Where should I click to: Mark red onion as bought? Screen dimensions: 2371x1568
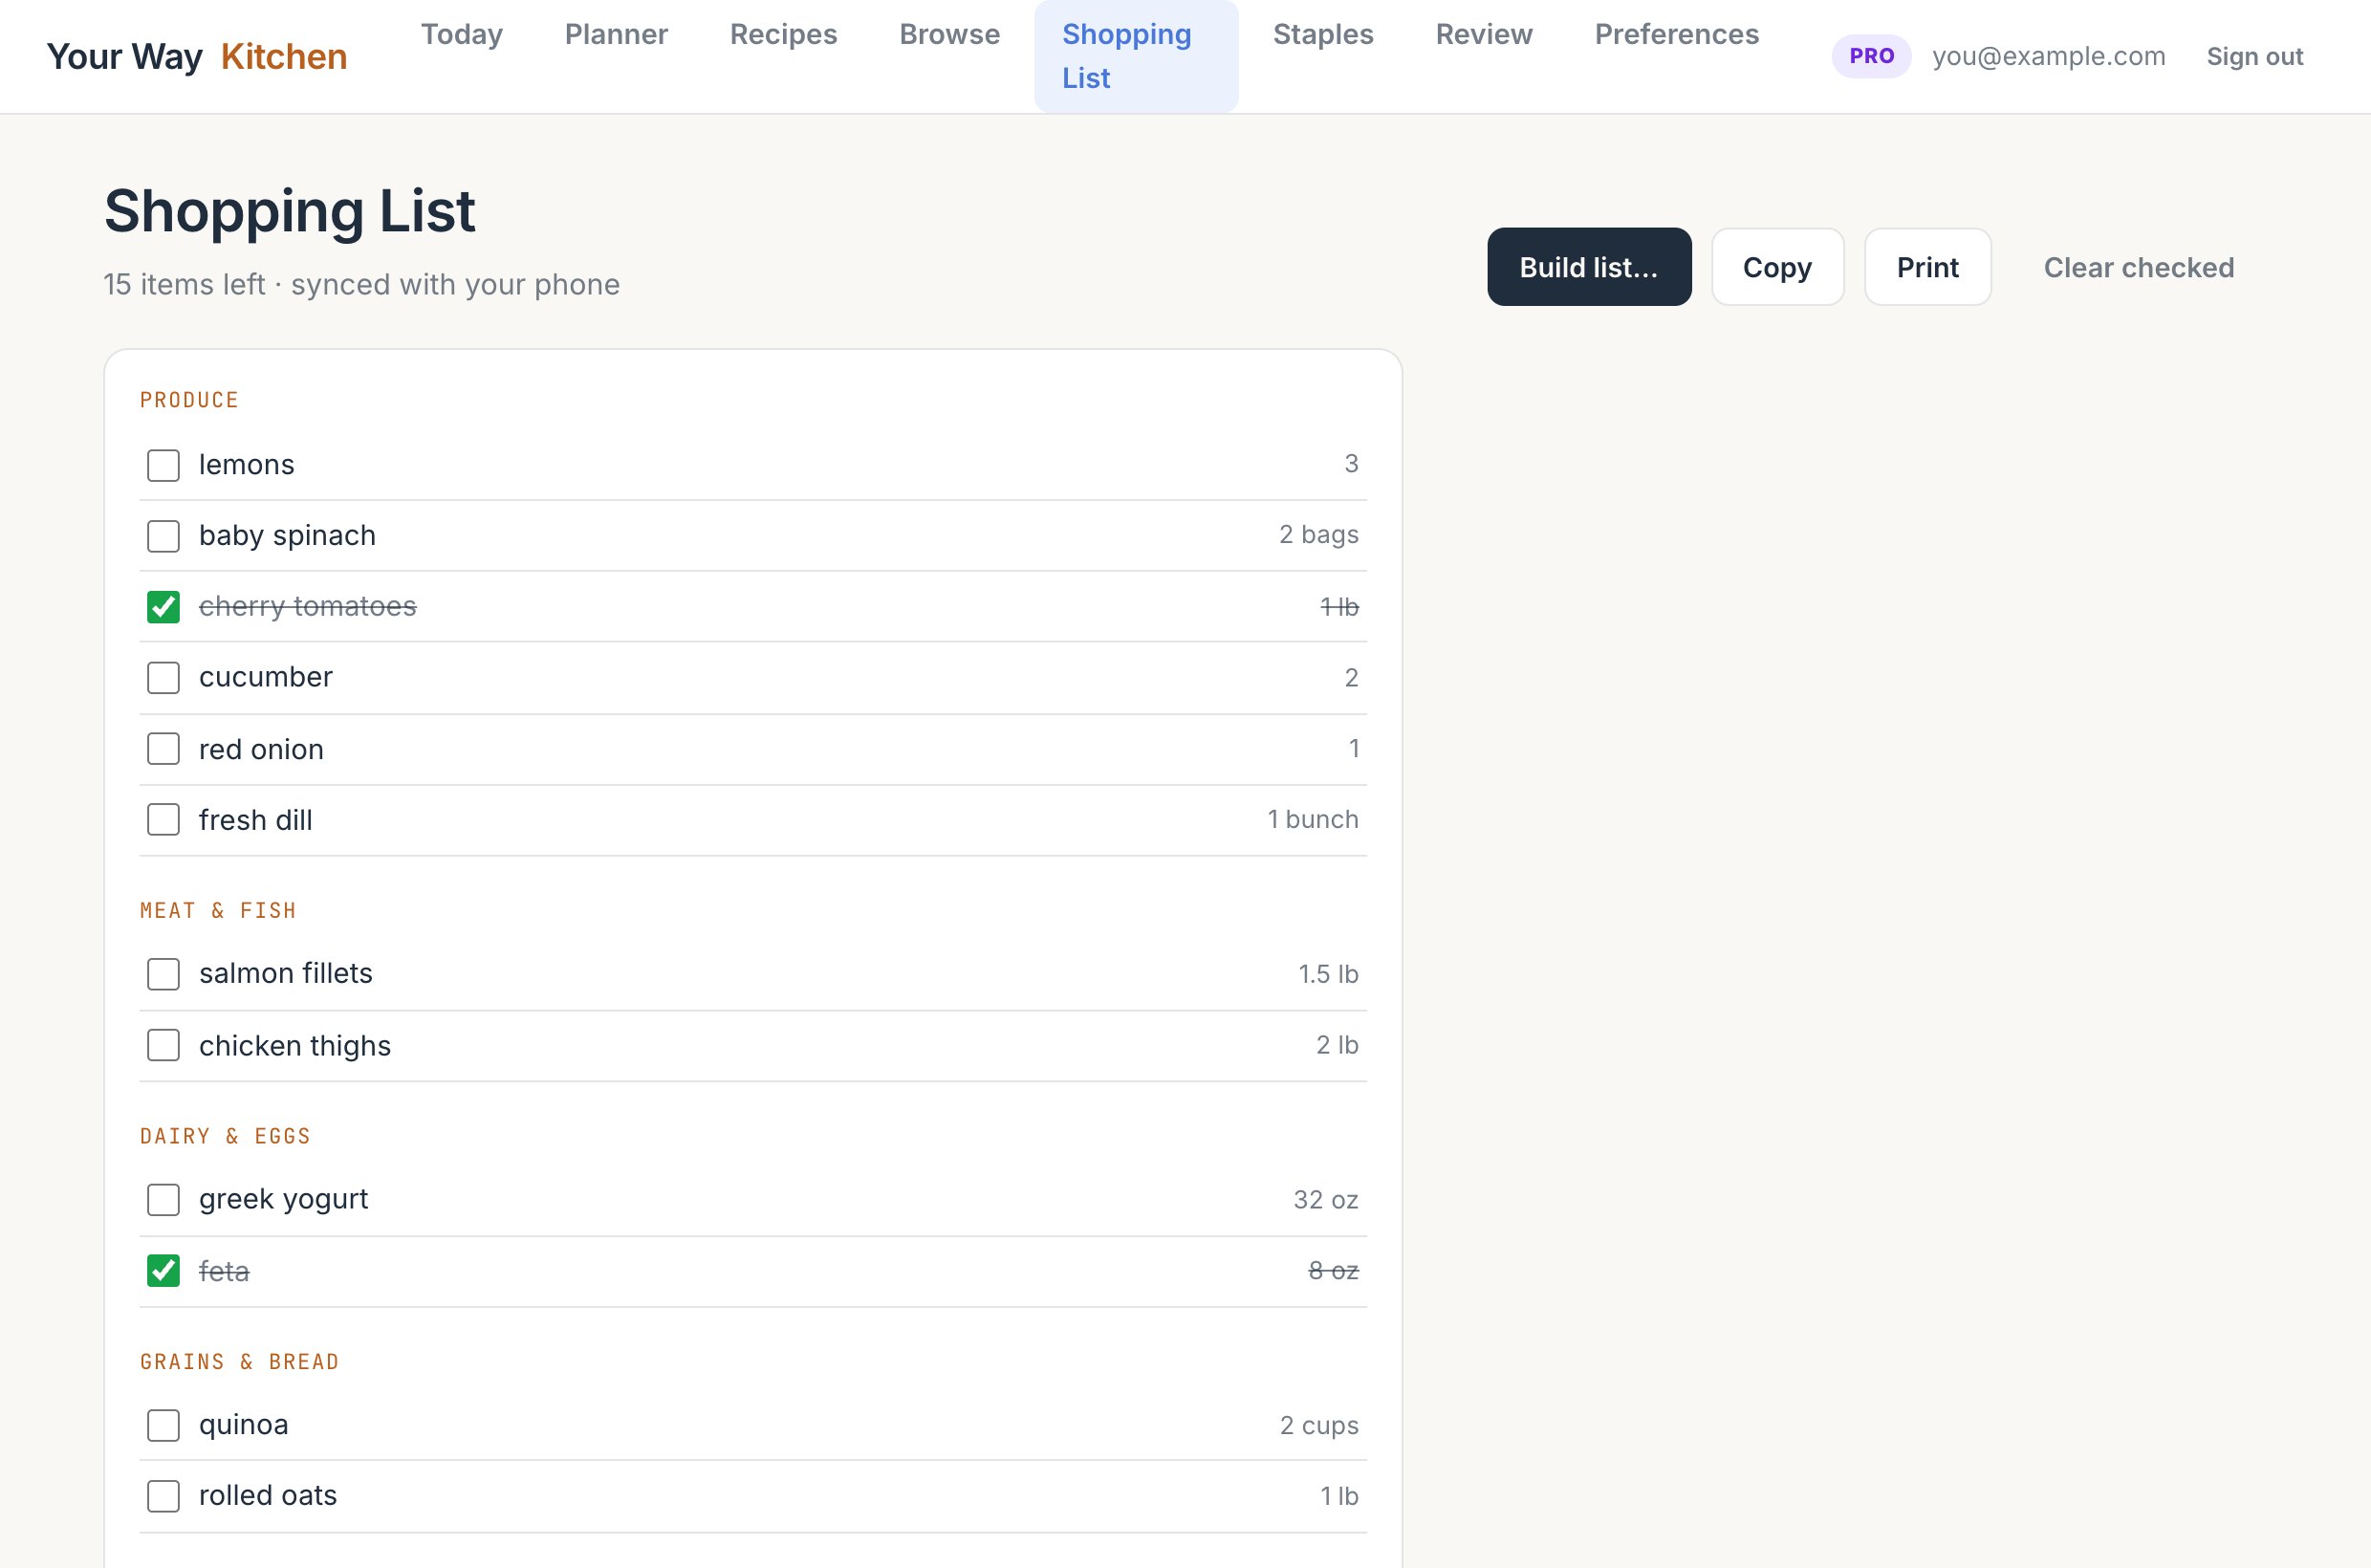coord(163,749)
